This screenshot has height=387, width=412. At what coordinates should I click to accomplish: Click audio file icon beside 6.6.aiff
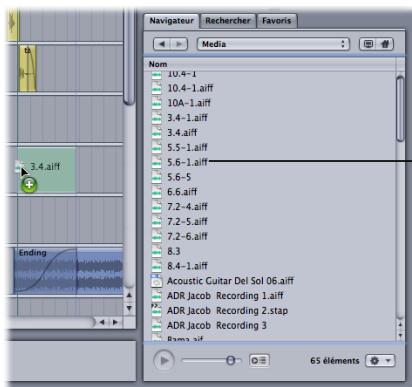[156, 192]
